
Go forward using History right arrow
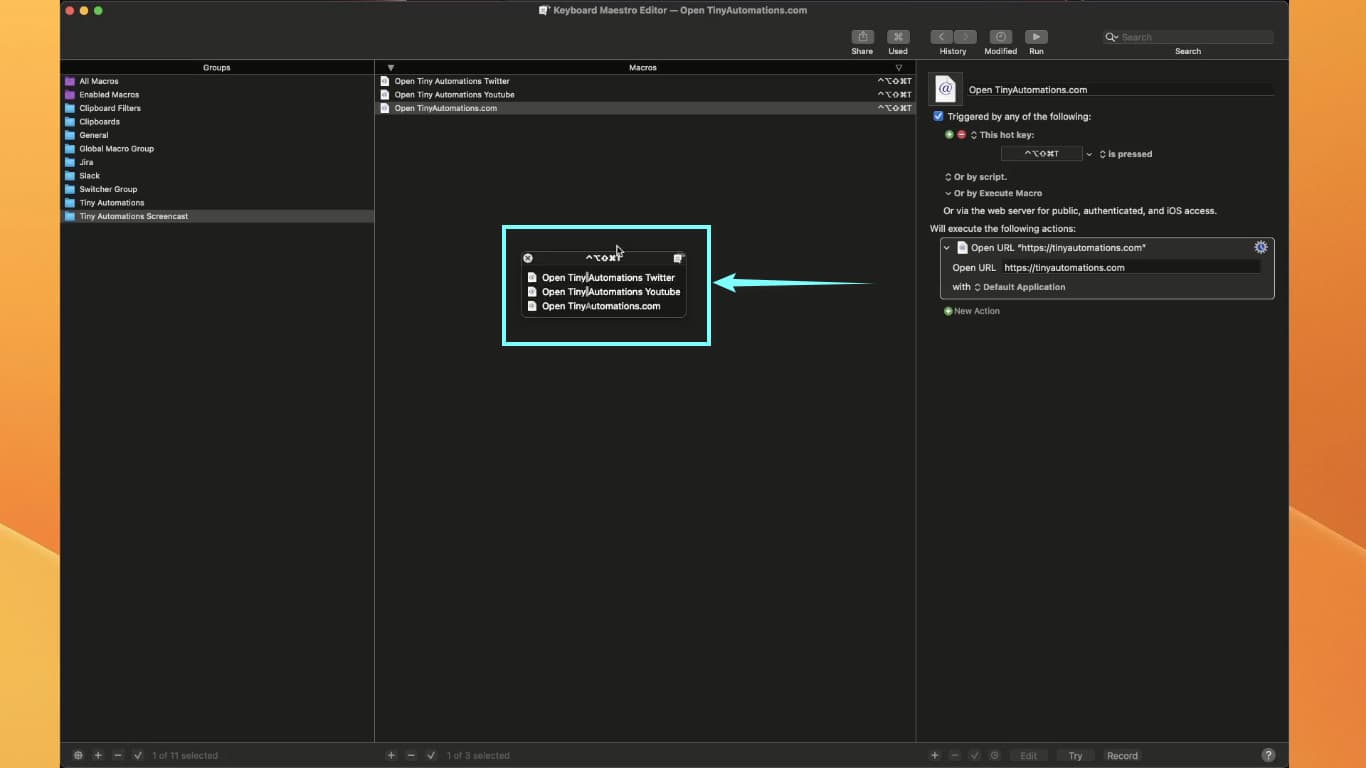pyautogui.click(x=965, y=37)
